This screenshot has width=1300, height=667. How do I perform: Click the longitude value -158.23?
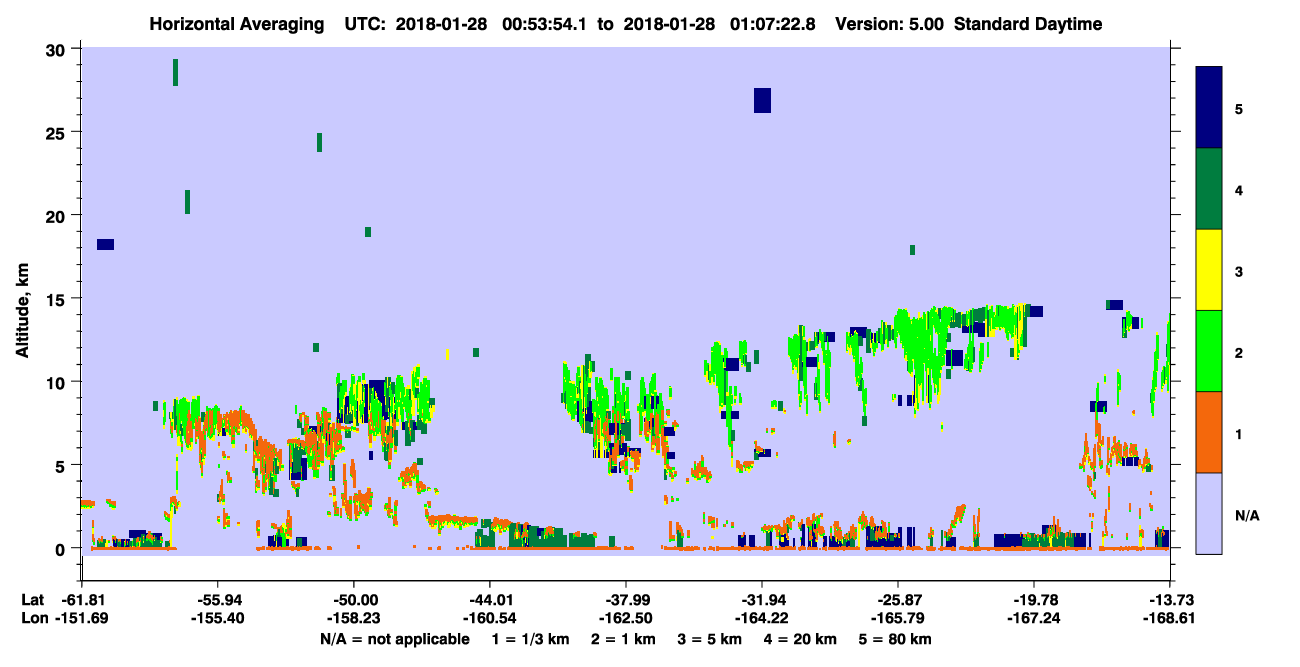(353, 619)
